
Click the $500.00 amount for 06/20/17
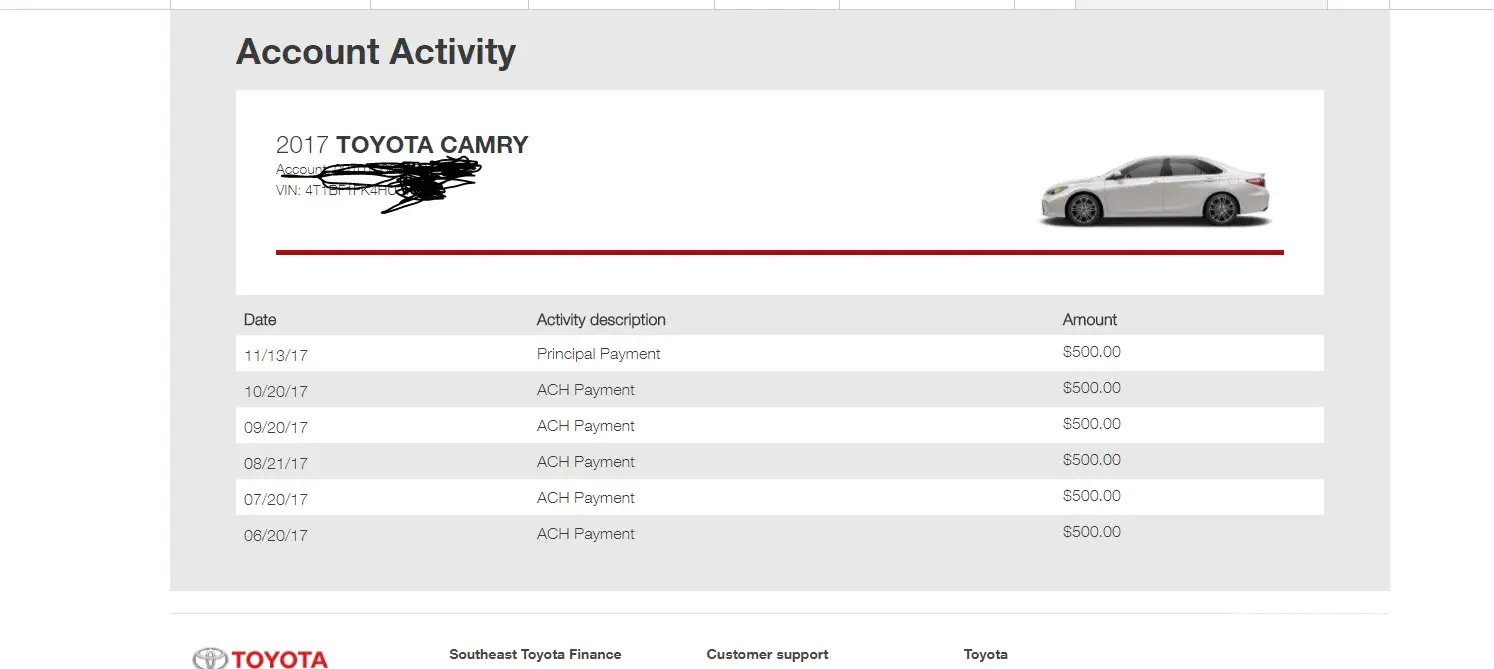[1091, 532]
